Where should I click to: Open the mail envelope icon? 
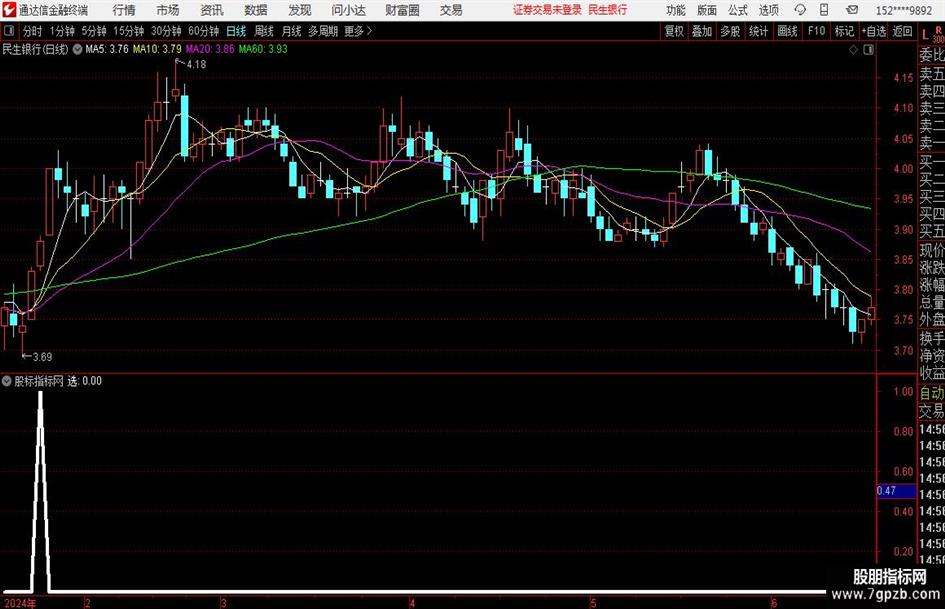pos(852,10)
